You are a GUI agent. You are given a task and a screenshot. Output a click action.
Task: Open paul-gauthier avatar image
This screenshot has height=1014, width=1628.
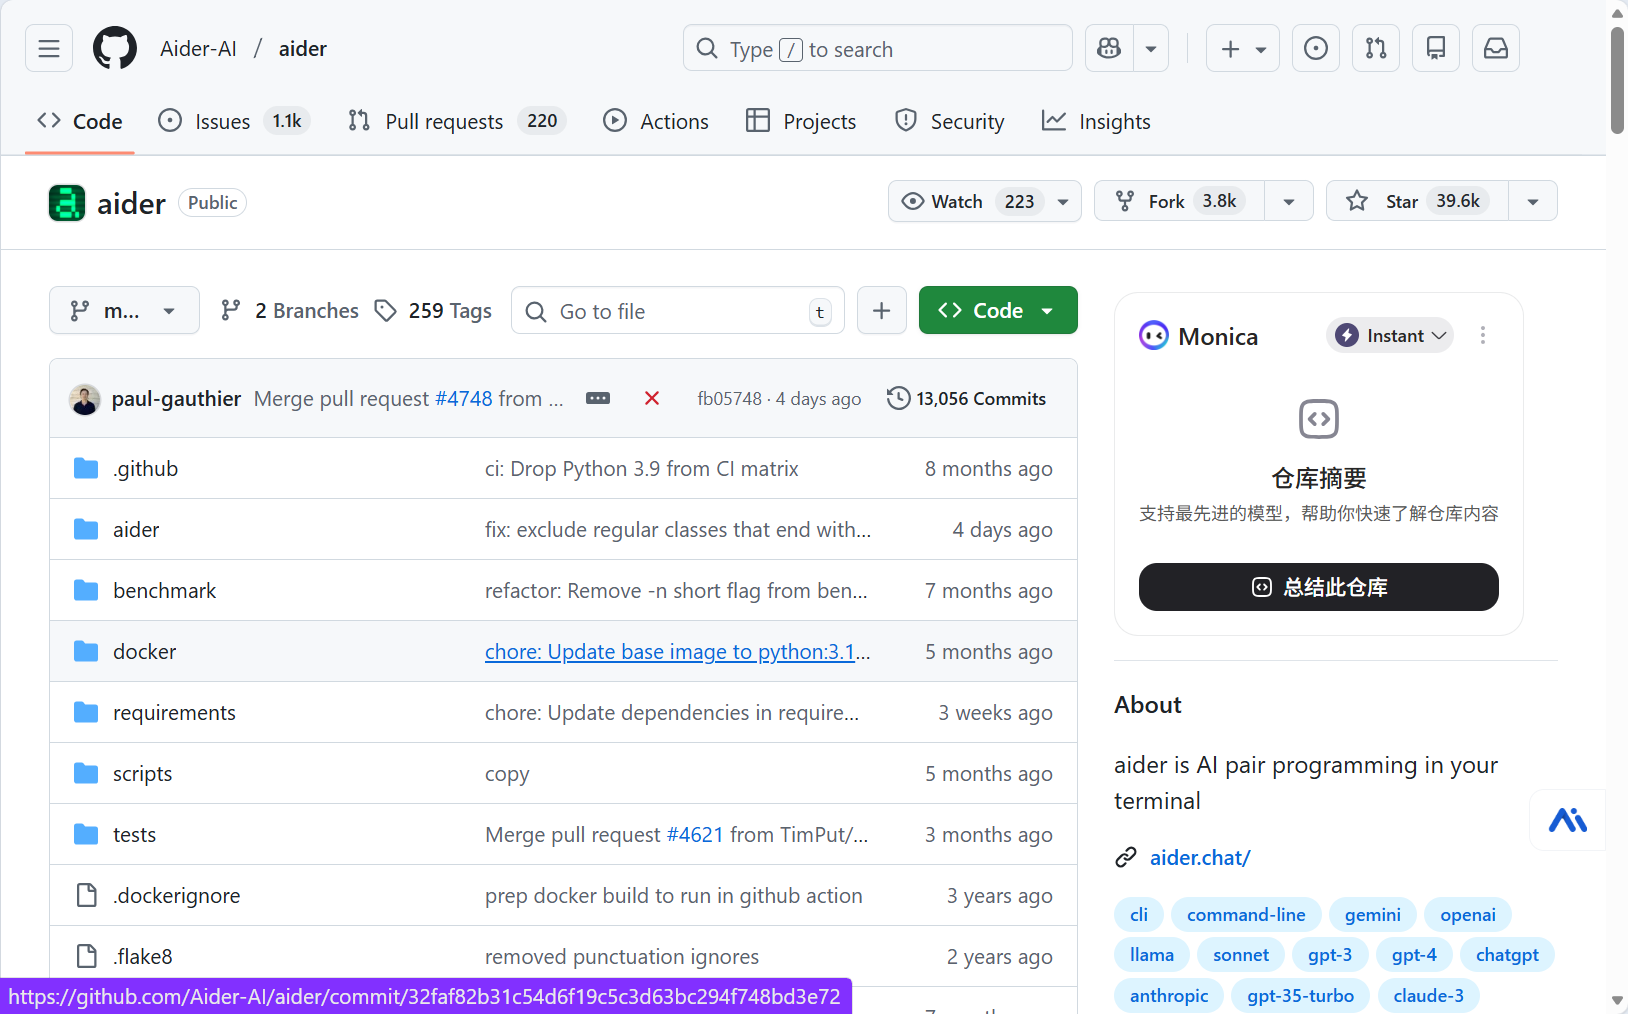(85, 398)
